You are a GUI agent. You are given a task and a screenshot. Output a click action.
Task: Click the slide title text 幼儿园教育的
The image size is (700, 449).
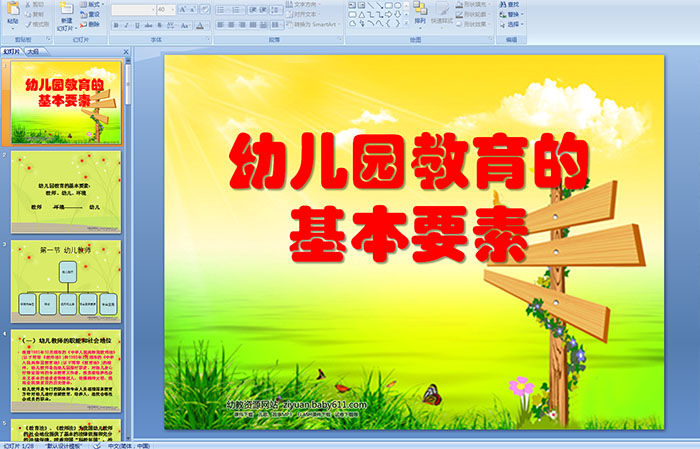tap(409, 162)
